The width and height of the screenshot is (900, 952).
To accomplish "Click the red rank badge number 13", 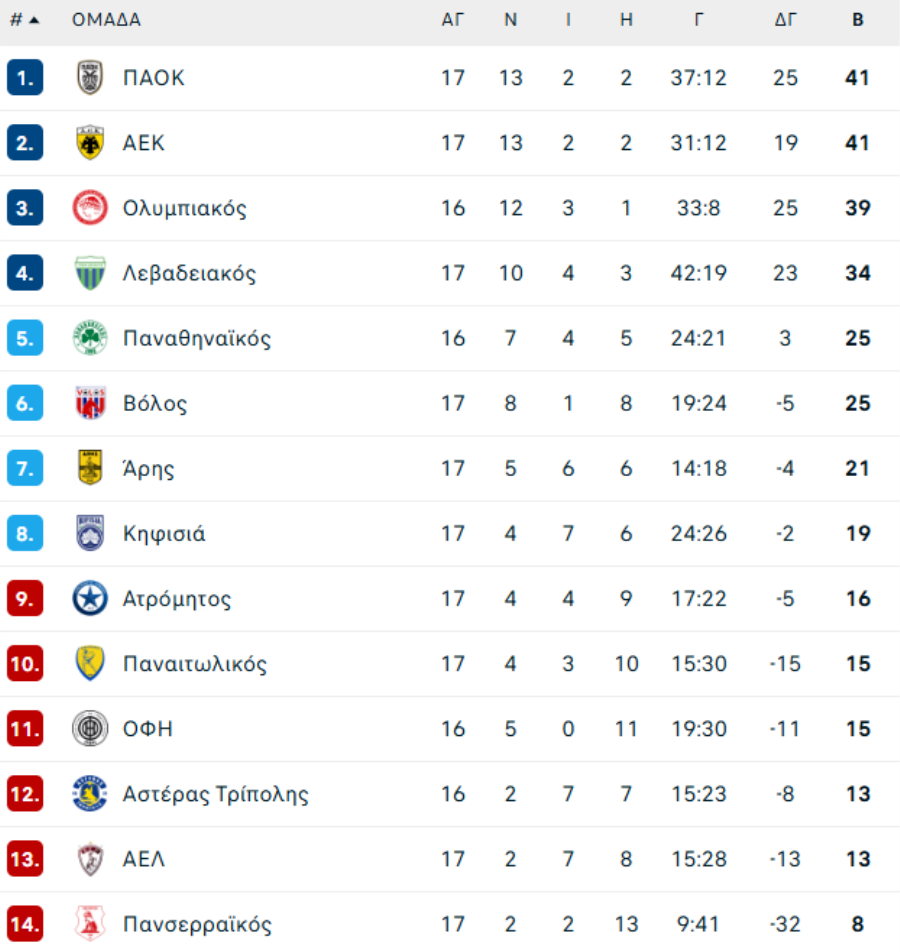I will pyautogui.click(x=25, y=859).
